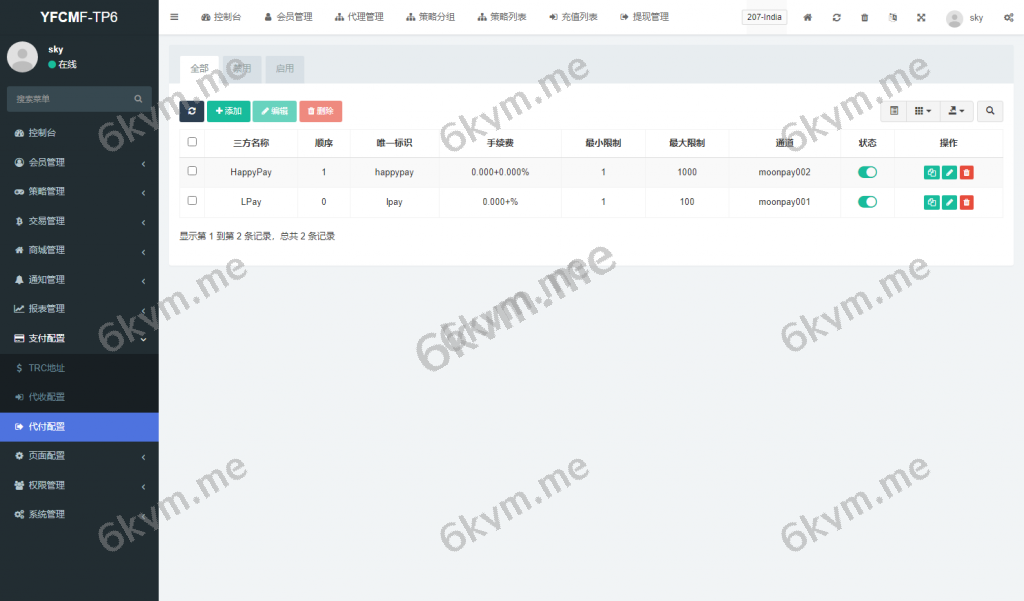1024x601 pixels.
Task: Tick the select-all checkbox in table header
Action: coord(192,142)
